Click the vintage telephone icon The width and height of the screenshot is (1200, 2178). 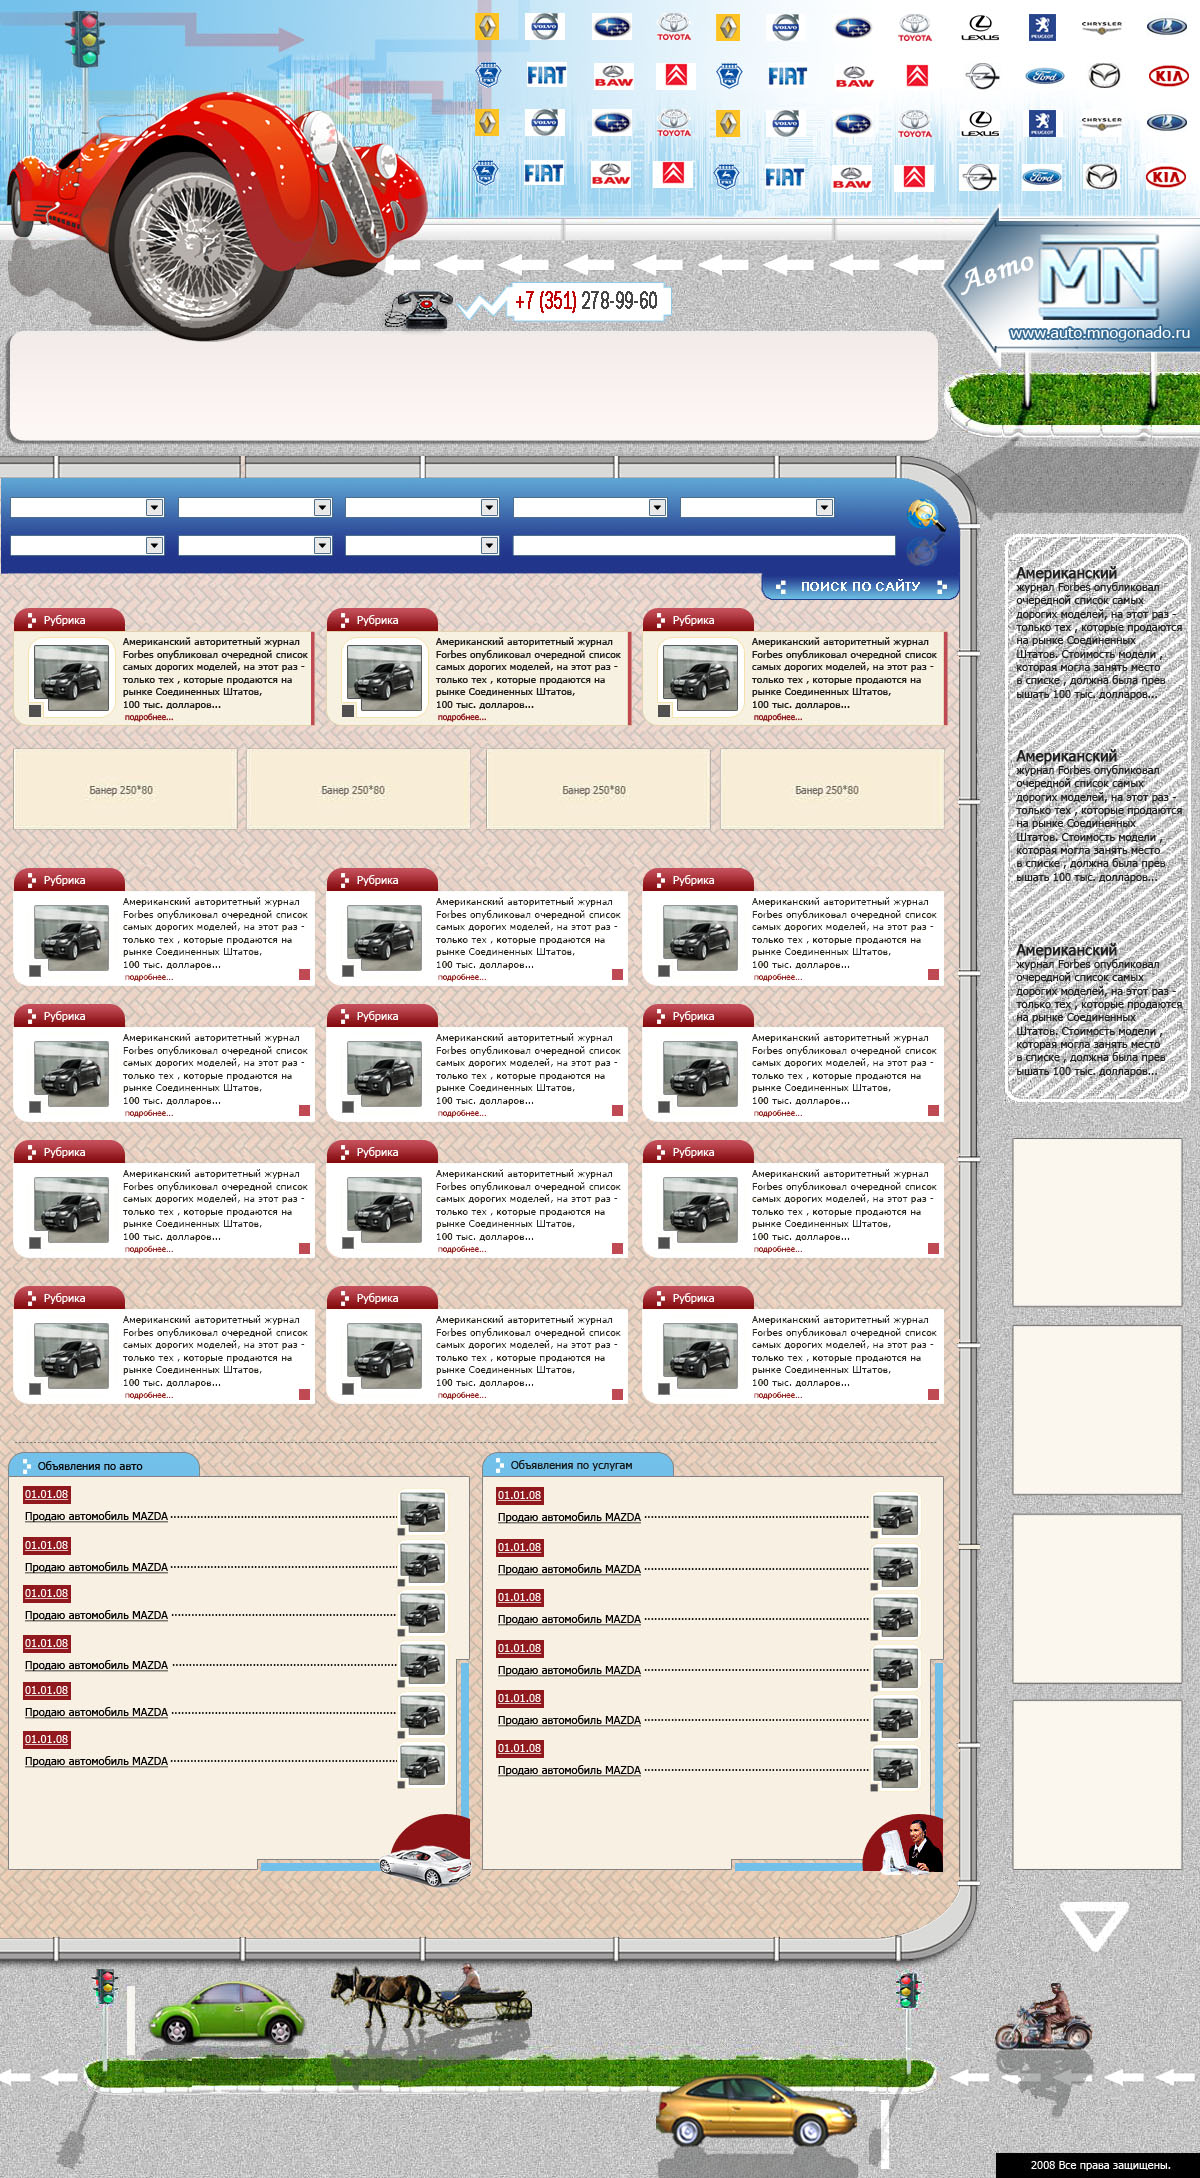pyautogui.click(x=420, y=309)
